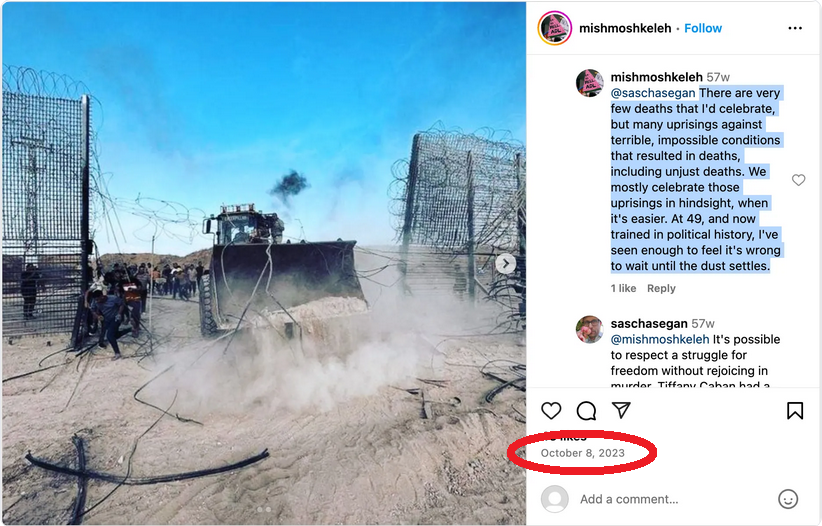Screen dimensions: 822x526
Task: Open mishmoshkeleh profile from the header avatar
Action: (x=555, y=28)
